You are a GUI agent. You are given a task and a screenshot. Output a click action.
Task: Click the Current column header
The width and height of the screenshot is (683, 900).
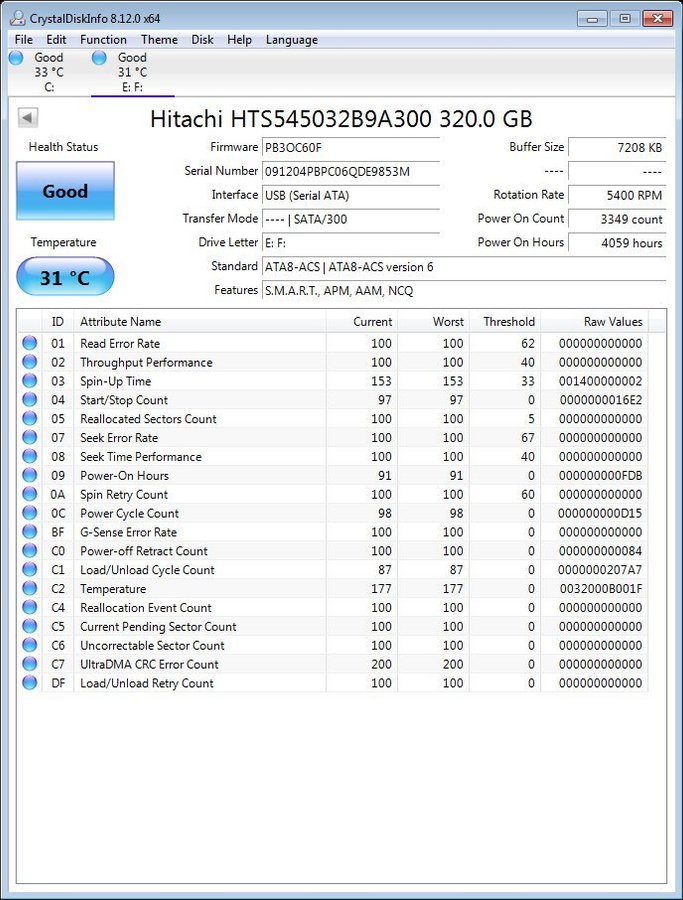pyautogui.click(x=362, y=321)
